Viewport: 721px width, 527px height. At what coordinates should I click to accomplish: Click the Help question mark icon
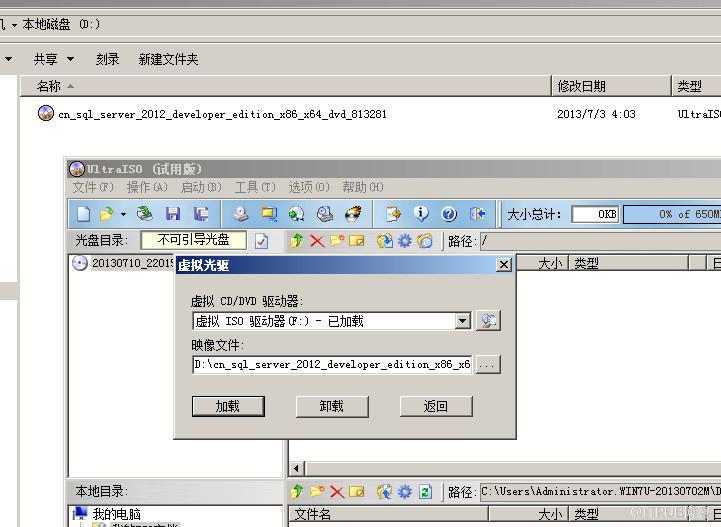pyautogui.click(x=449, y=214)
